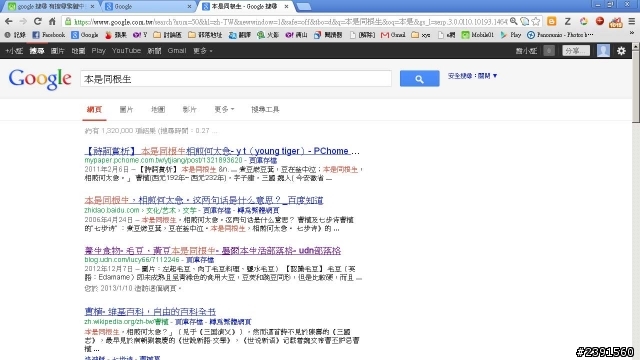The width and height of the screenshot is (640, 360).
Task: Open Gmail bookmark in bookmarks bar
Action: click(393, 35)
